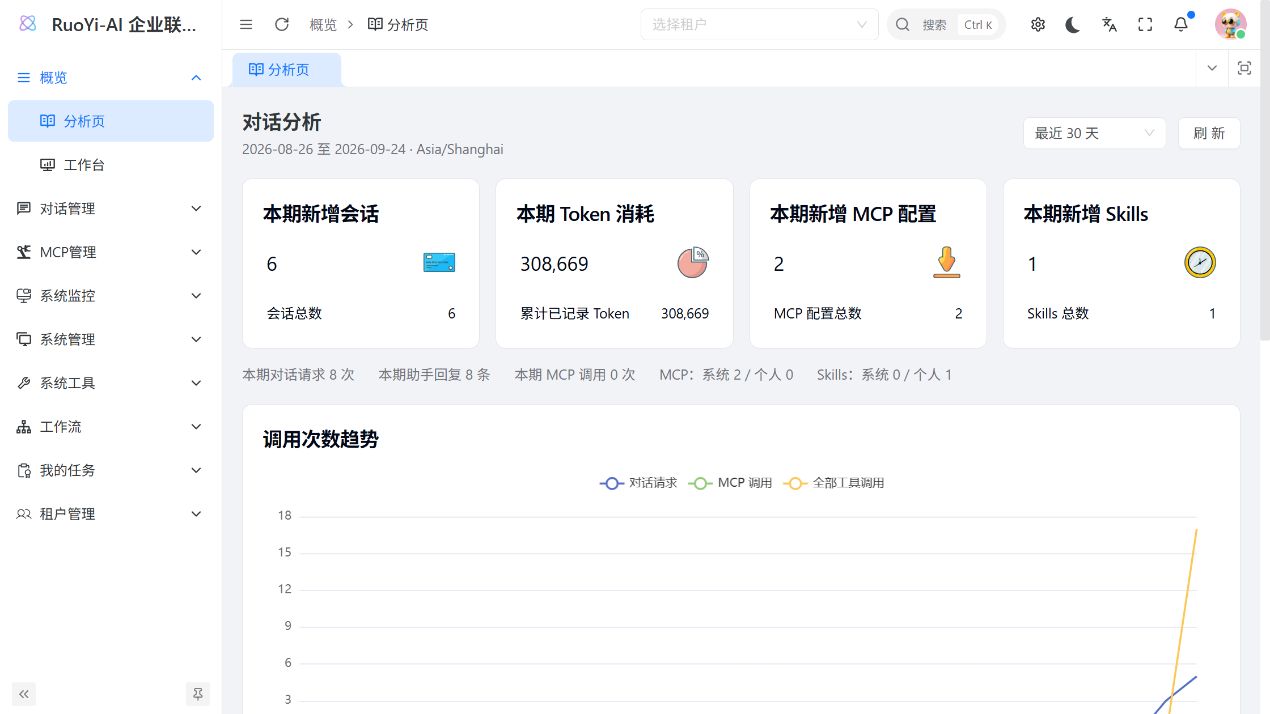Click the 系统工具 wrench icon
Viewport: 1270px width, 714px height.
tap(24, 383)
